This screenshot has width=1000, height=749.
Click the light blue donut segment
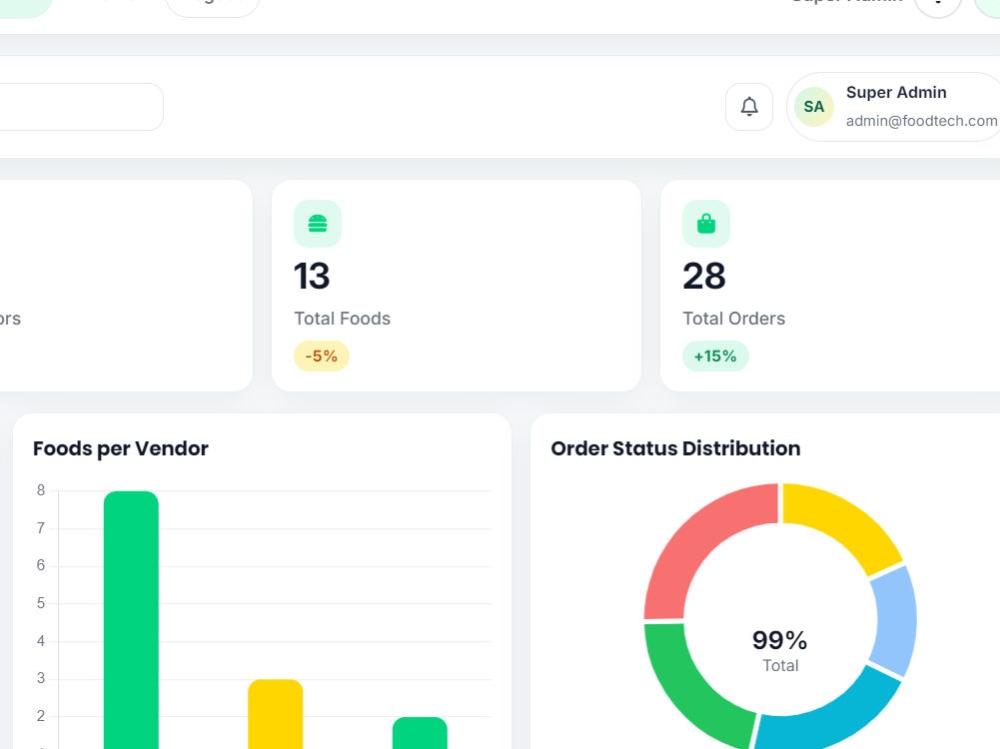pyautogui.click(x=895, y=621)
